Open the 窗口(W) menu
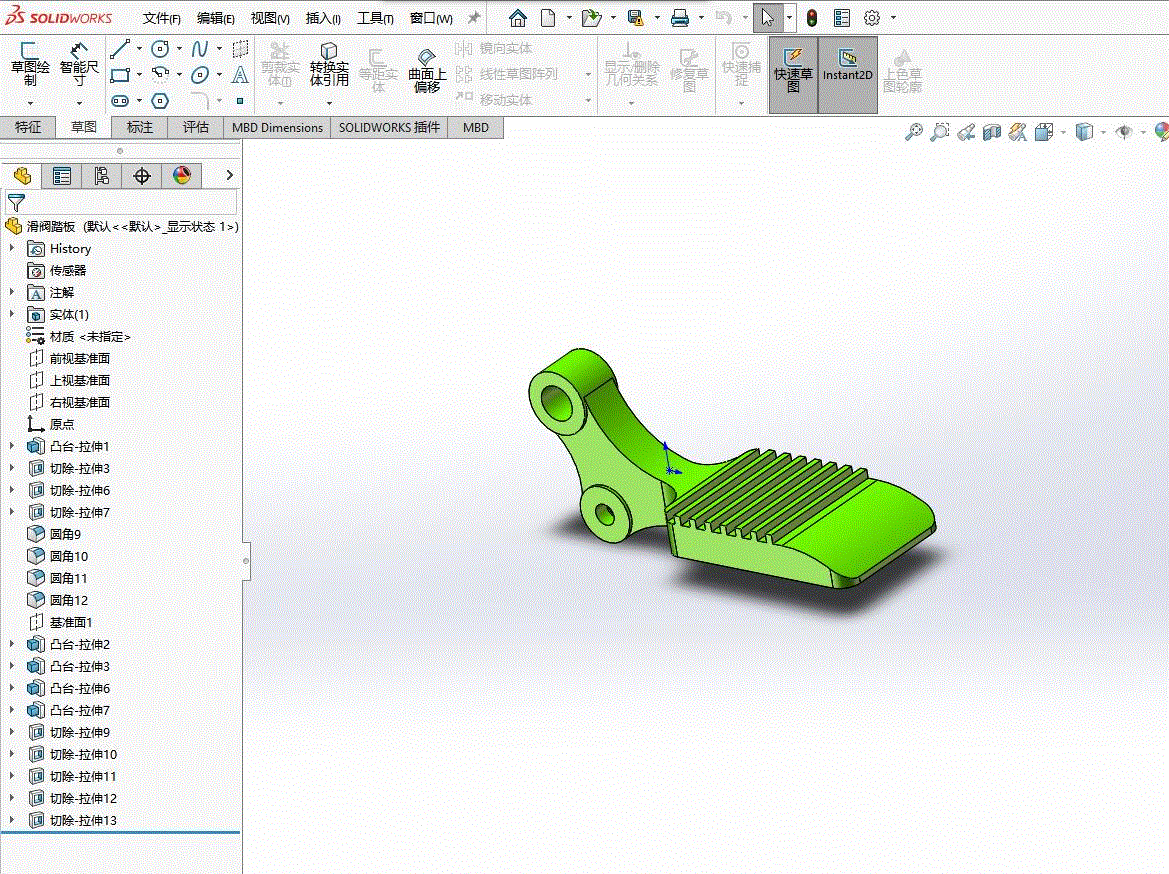Screen dimensions: 1169x874 tap(431, 18)
